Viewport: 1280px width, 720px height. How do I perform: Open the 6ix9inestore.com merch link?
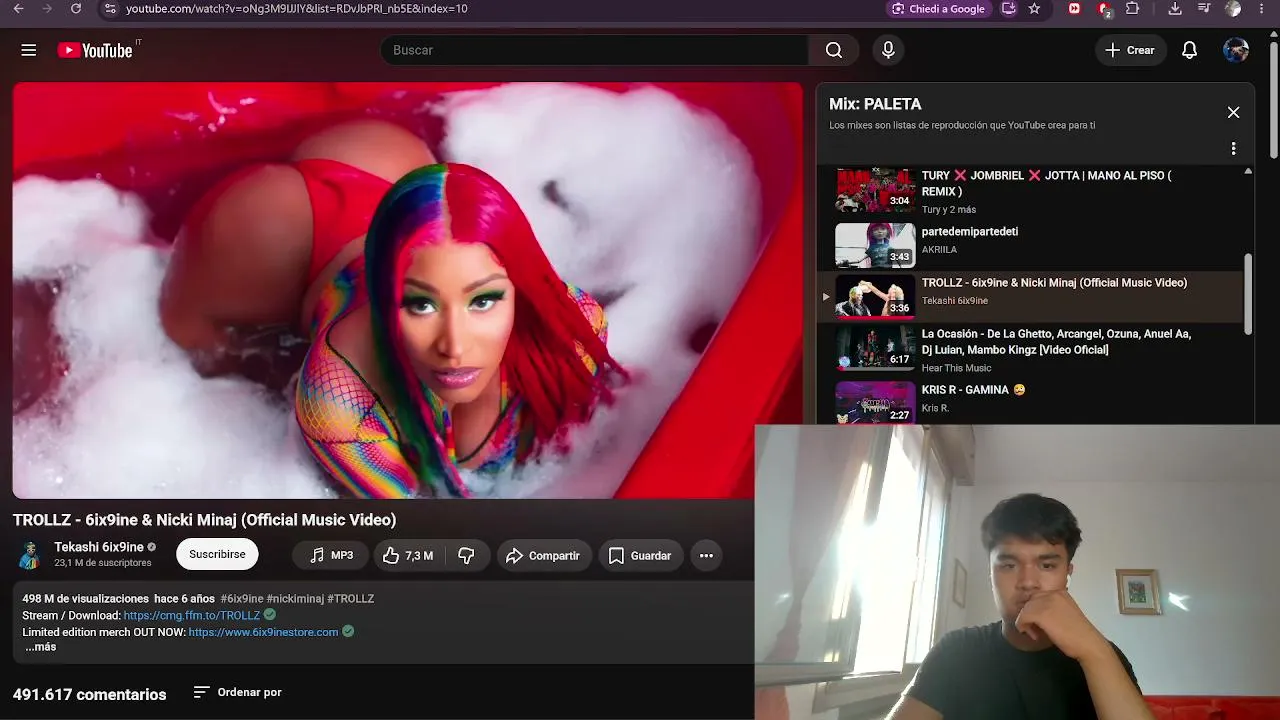(x=263, y=632)
